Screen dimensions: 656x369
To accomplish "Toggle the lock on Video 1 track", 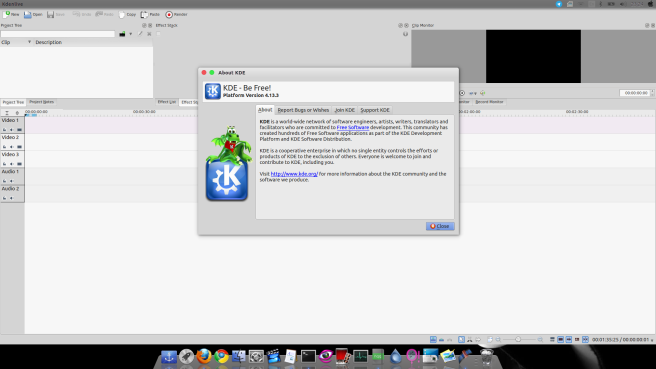I will [x=5, y=130].
